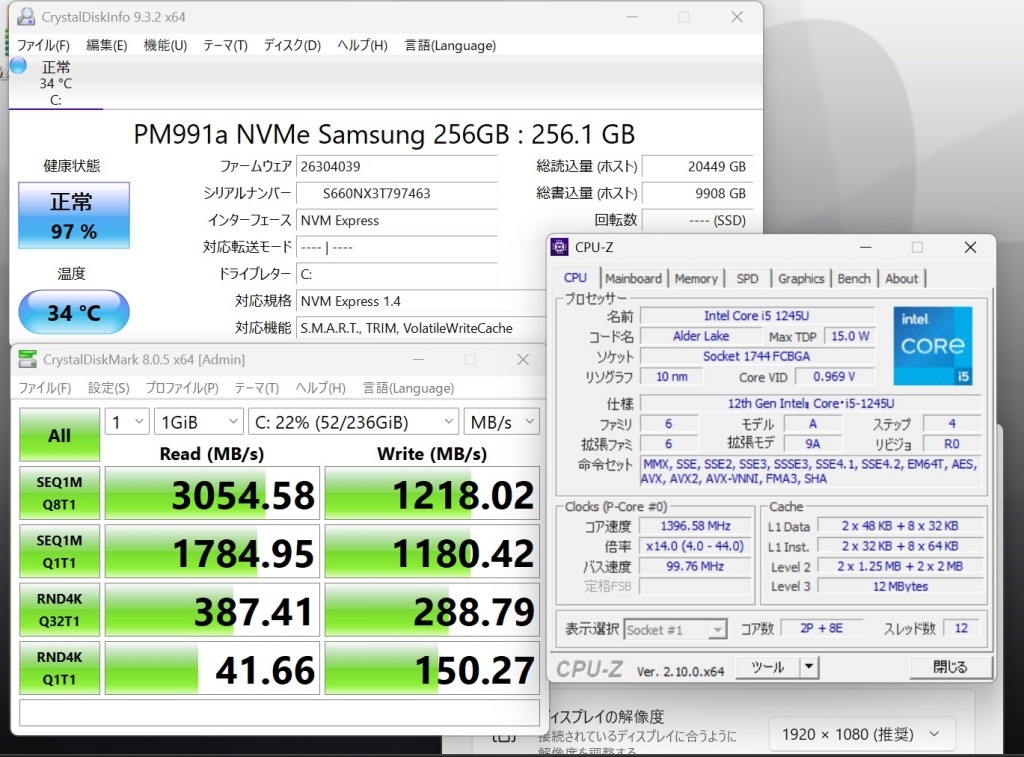Open ディスク(D) menu in CrystalDiskInfo
1024x757 pixels.
[292, 45]
